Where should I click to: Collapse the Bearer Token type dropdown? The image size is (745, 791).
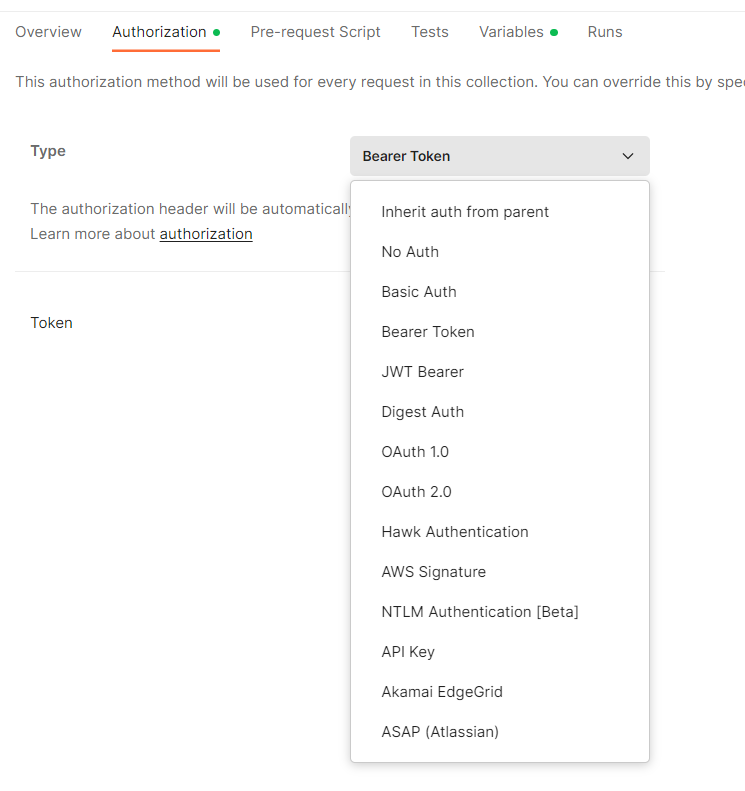[499, 156]
